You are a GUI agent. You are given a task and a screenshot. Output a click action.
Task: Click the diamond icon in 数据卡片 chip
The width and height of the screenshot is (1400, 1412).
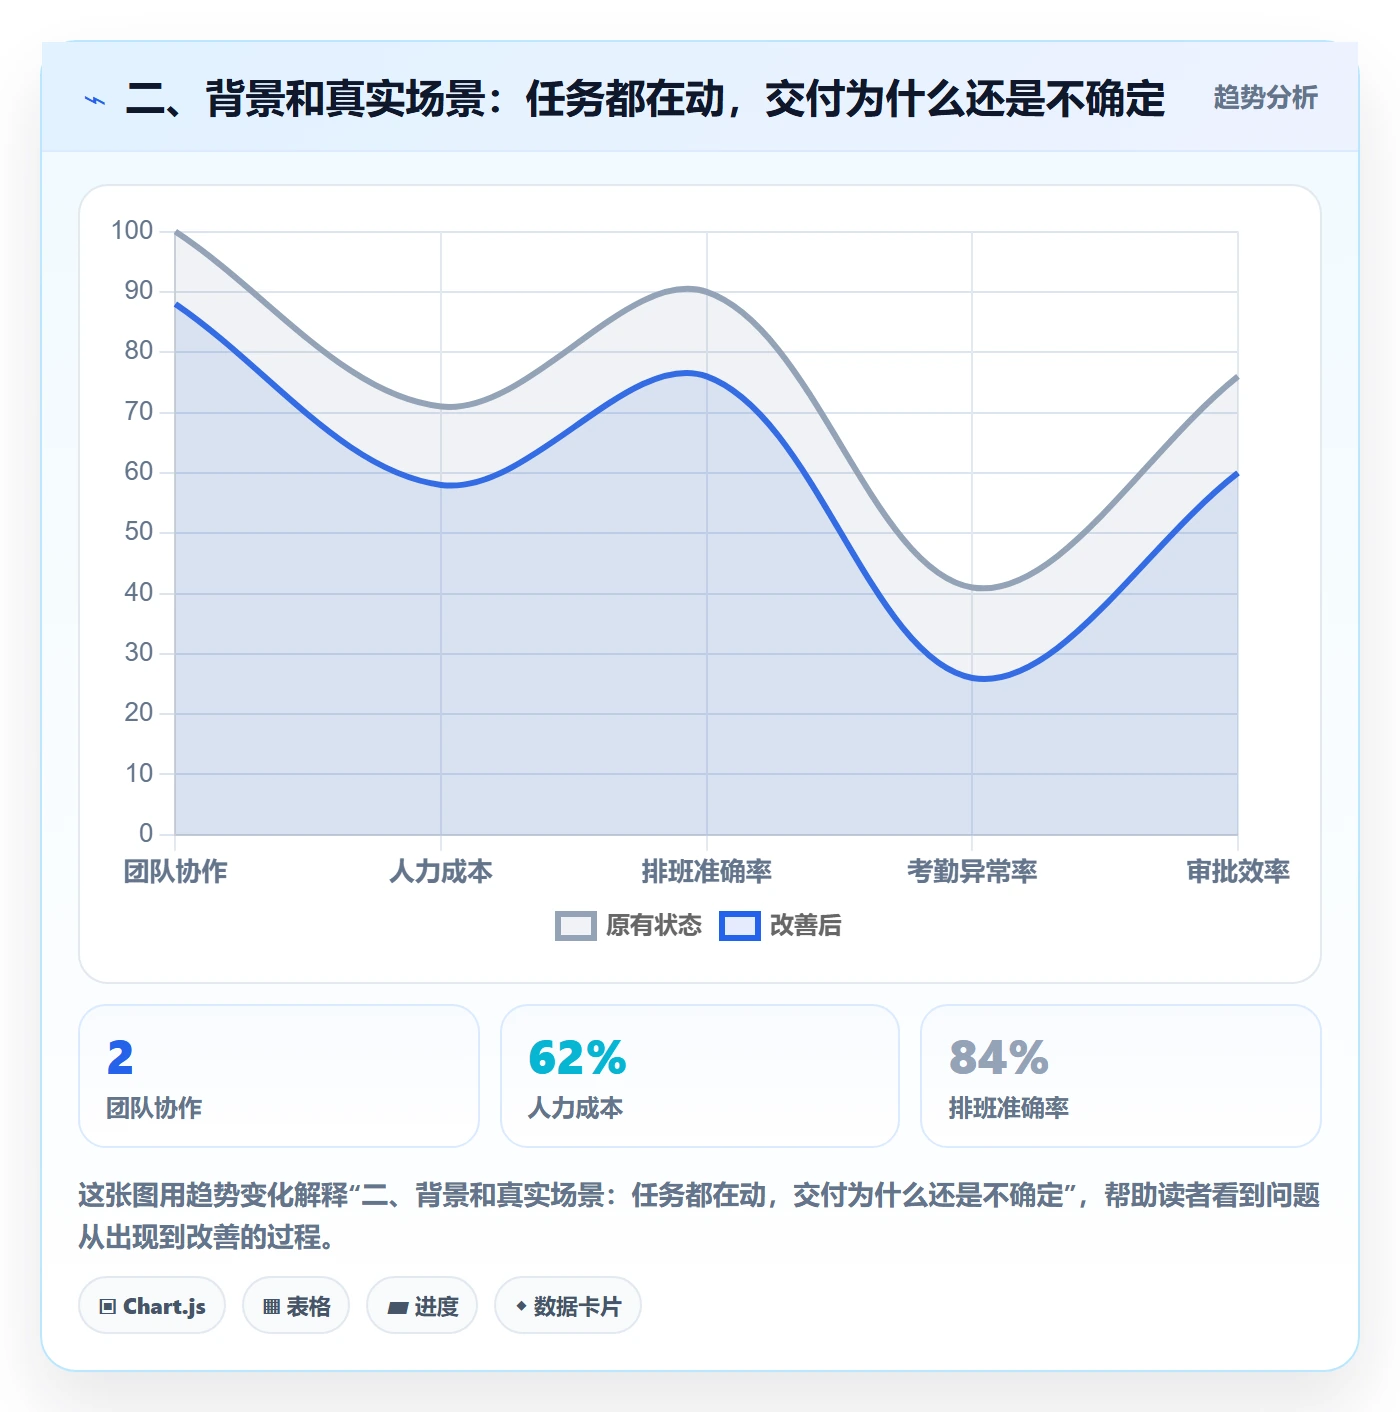pos(521,1306)
